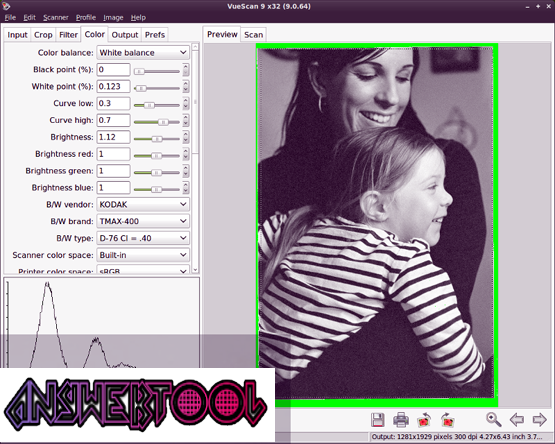Click the Black point spinner arrows
555x444 pixels.
[x=186, y=70]
